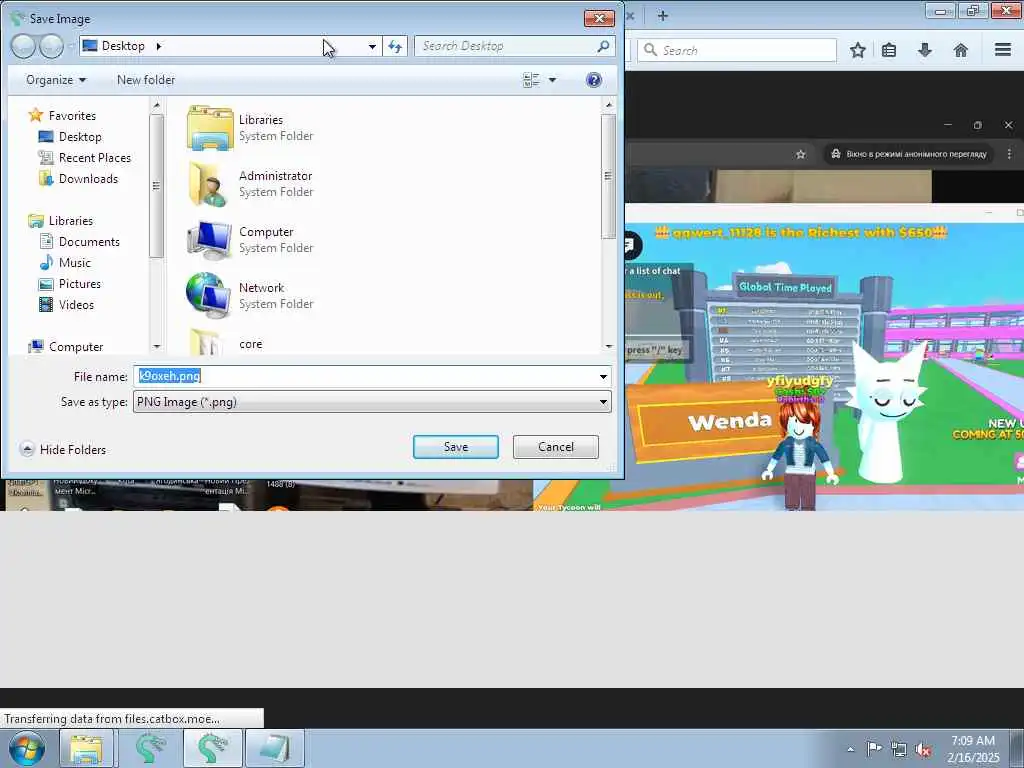
Task: Click the Search Desktop field
Action: coord(506,46)
